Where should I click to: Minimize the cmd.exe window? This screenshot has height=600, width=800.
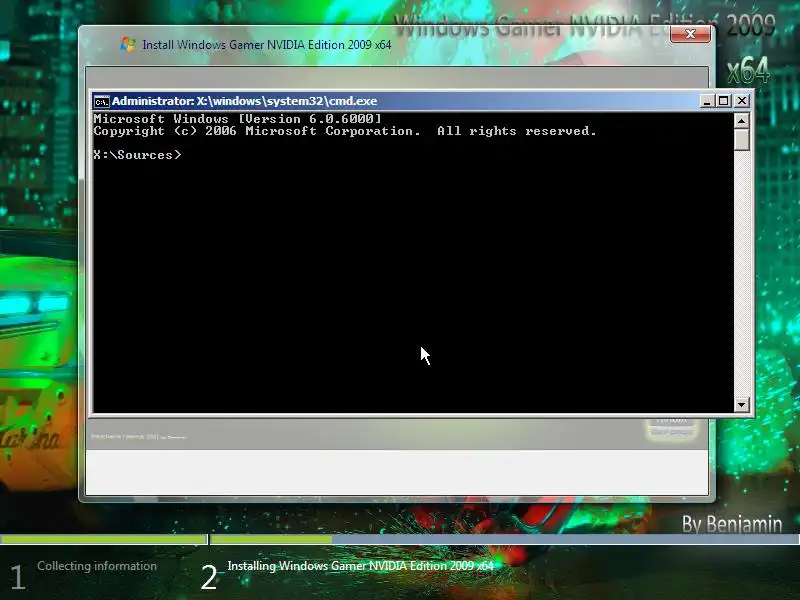click(707, 101)
